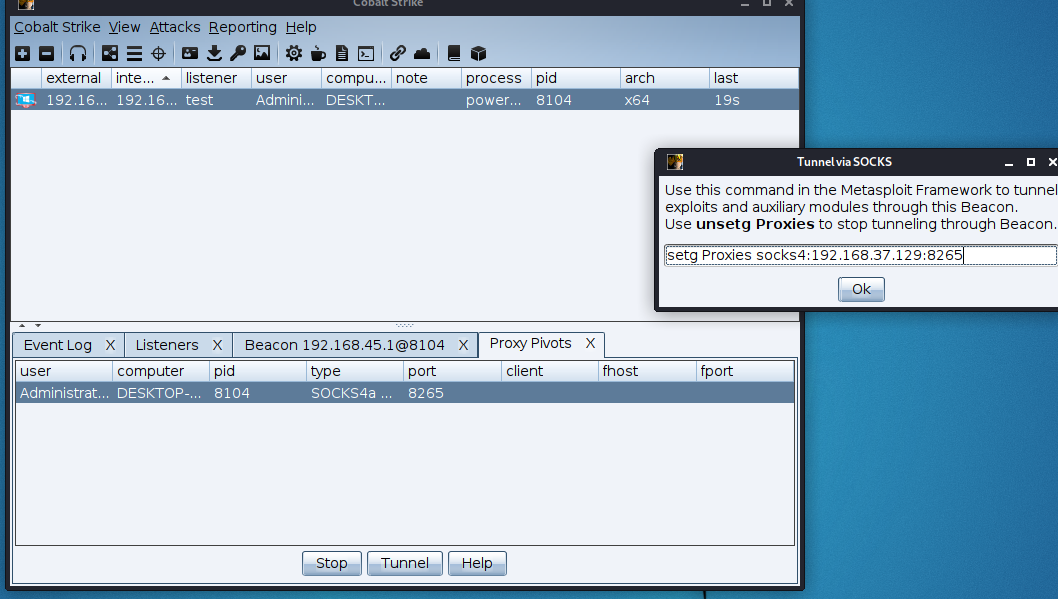Image resolution: width=1058 pixels, height=599 pixels.
Task: Sort sessions by process column
Action: [x=497, y=78]
